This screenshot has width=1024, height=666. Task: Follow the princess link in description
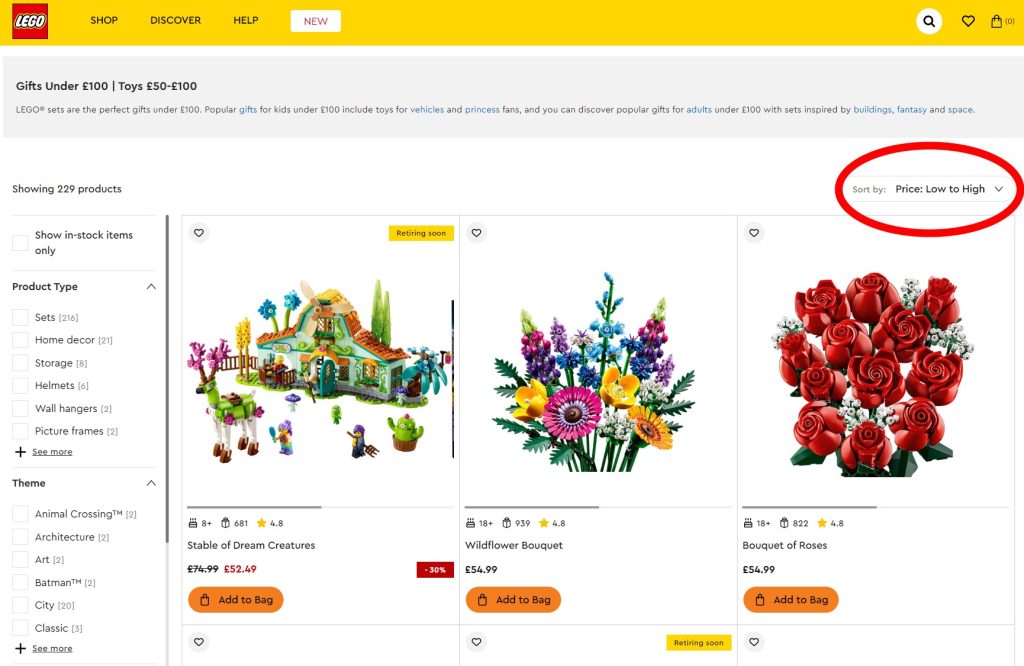tap(482, 110)
